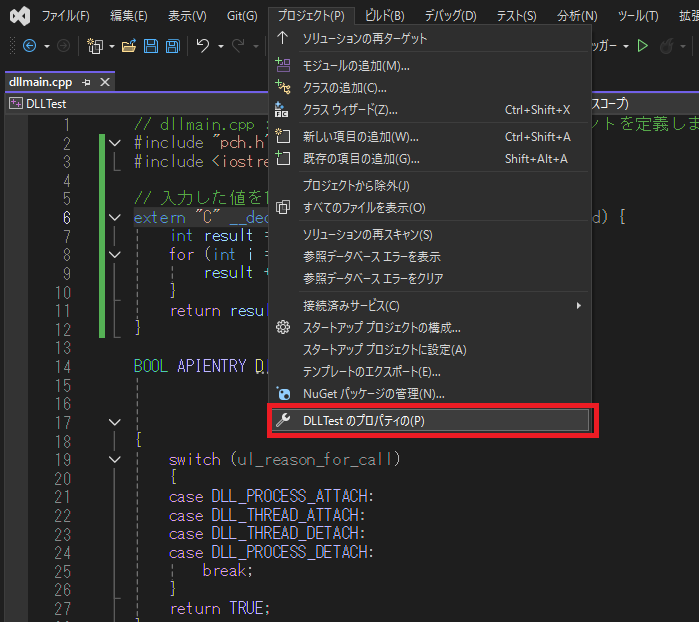Click スタートアップ プロジェクトの構成 gear entry
This screenshot has height=622, width=699.
pos(381,328)
